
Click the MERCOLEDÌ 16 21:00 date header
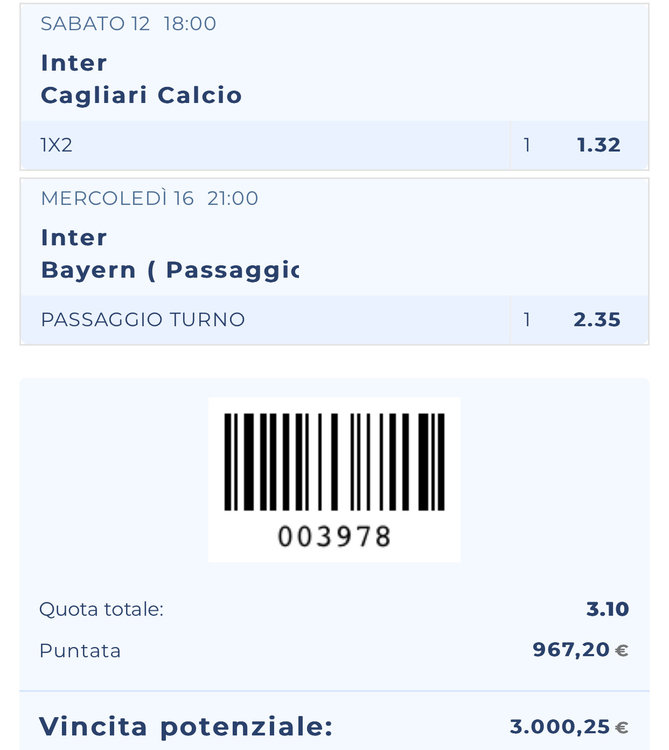149,198
